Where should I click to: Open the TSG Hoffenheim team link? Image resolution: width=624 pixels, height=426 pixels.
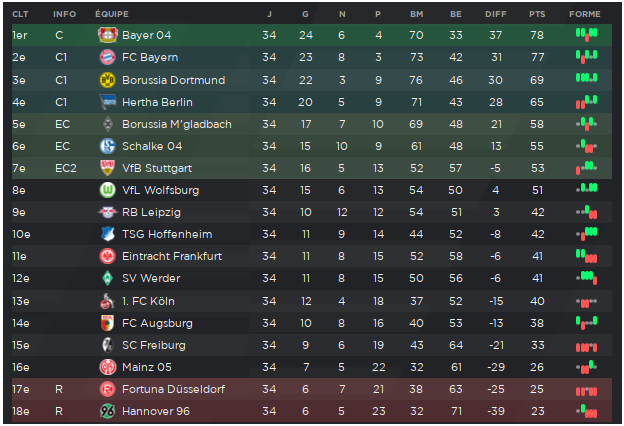(x=167, y=234)
